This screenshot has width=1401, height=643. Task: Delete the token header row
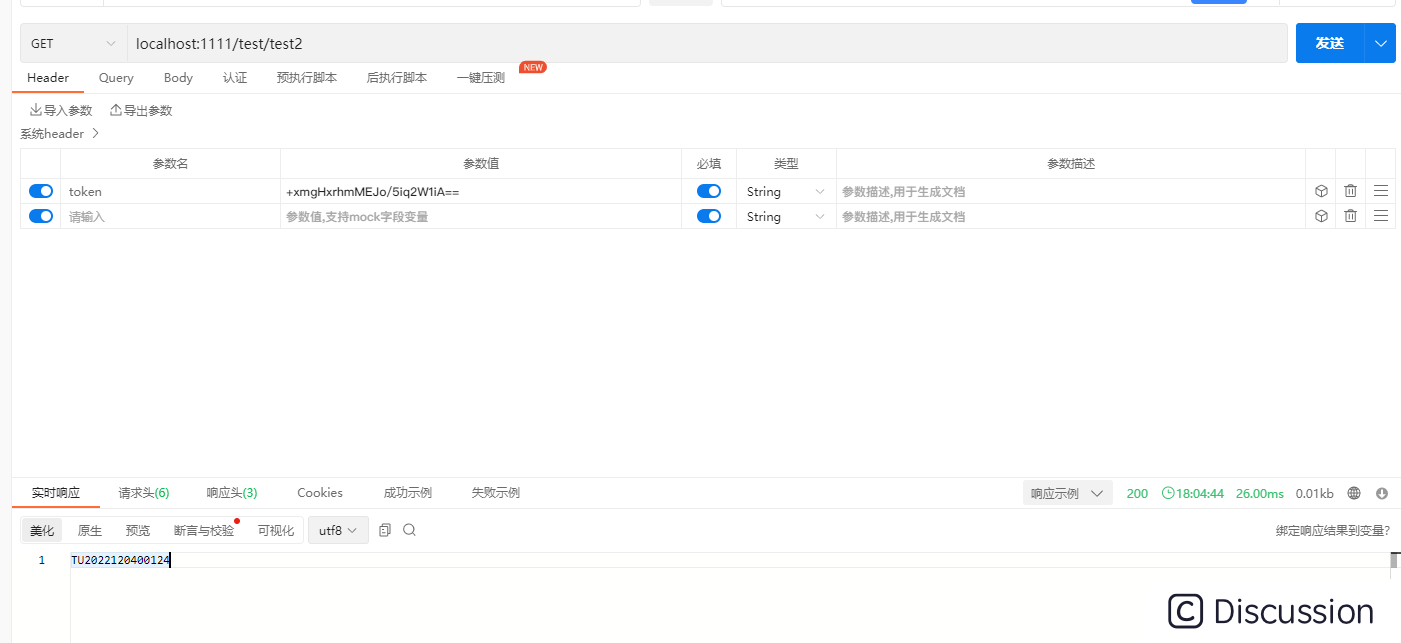1350,190
